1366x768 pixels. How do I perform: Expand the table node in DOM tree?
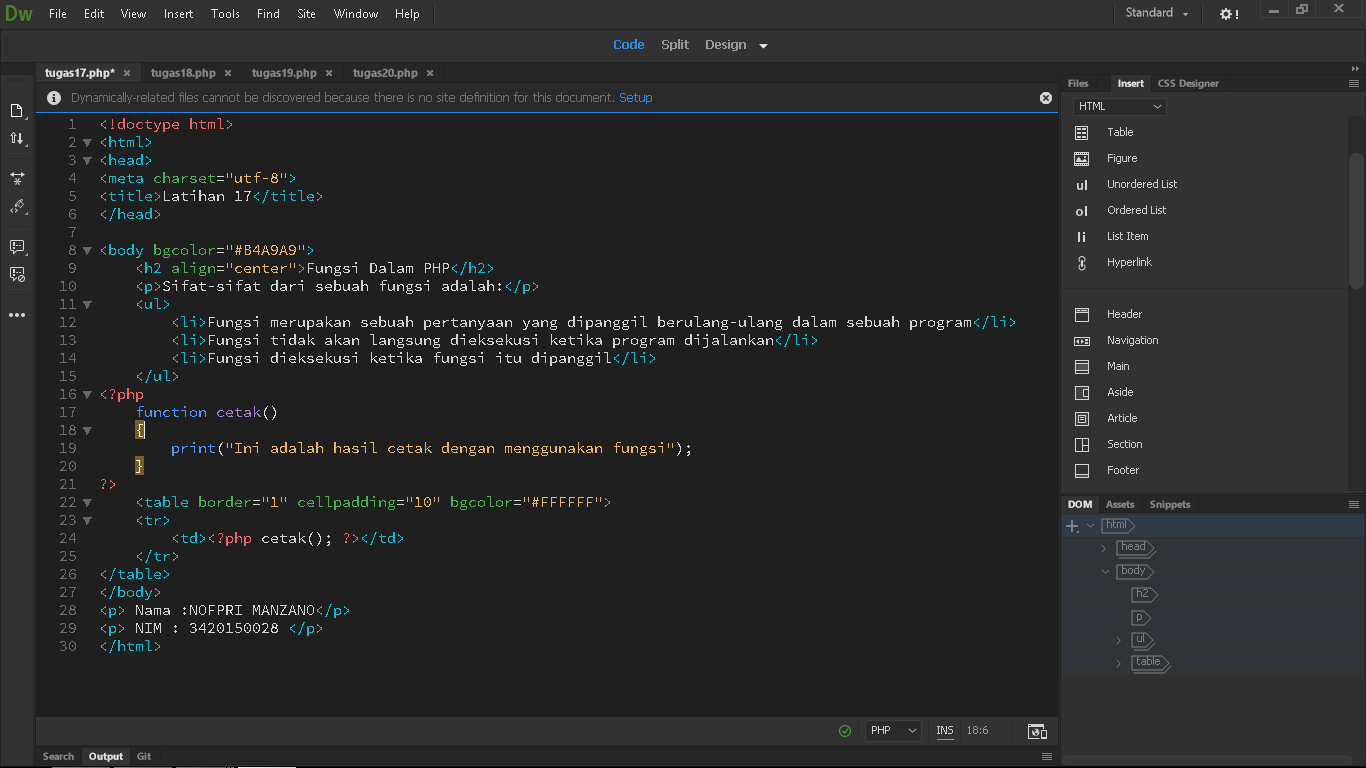(1118, 663)
